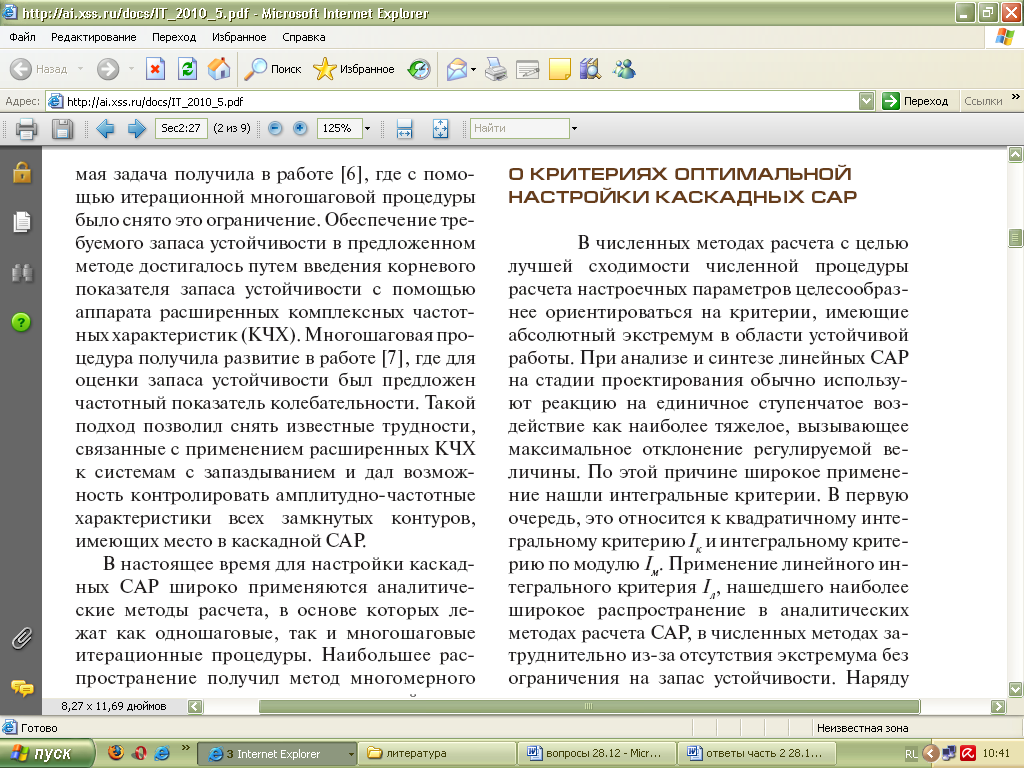Viewport: 1024px width, 768px height.
Task: Switch to ответы часть 2 Word document
Action: pos(756,754)
